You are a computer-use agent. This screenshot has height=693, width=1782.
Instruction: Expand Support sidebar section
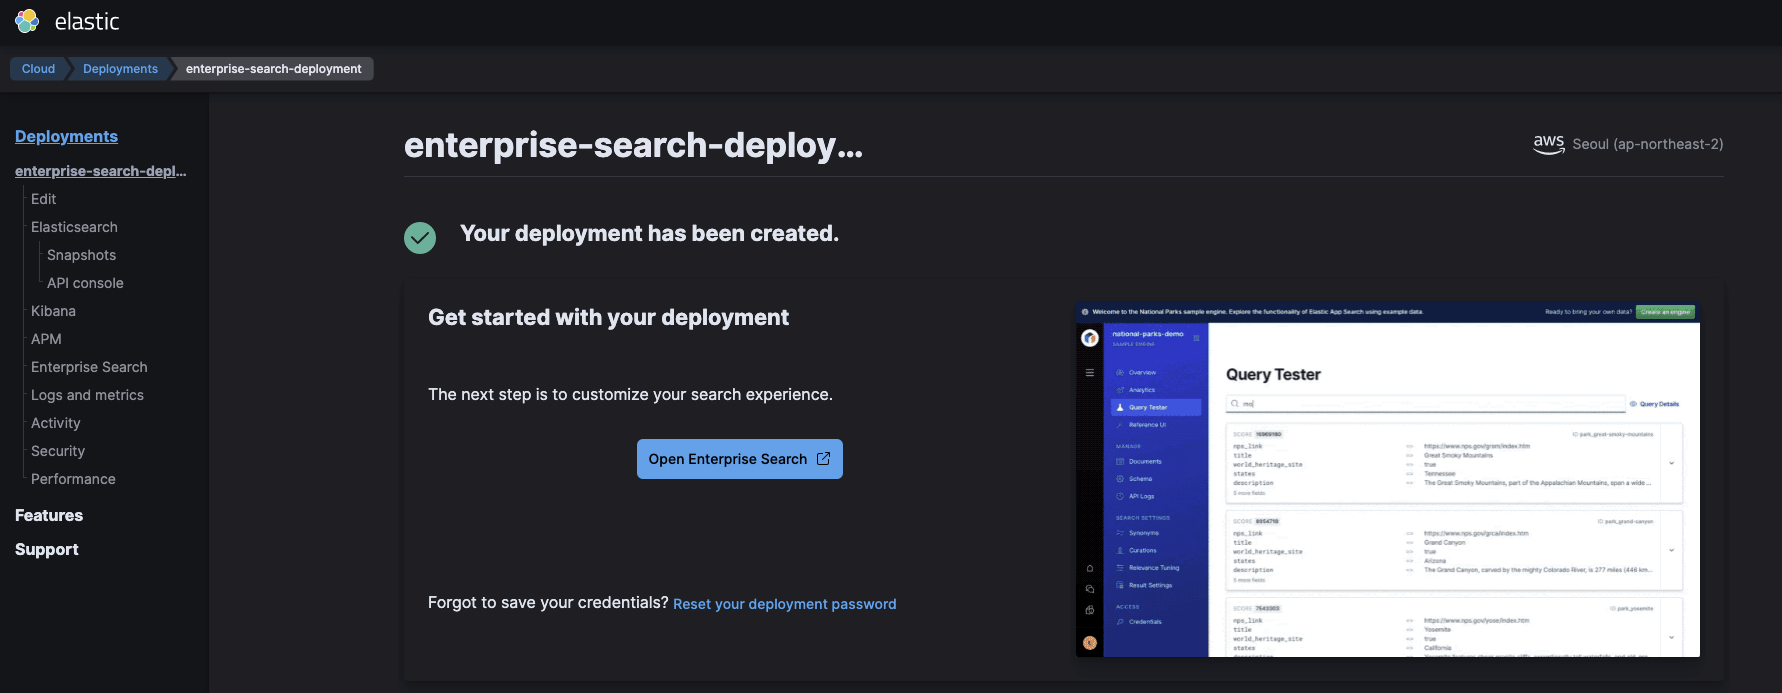coord(46,549)
